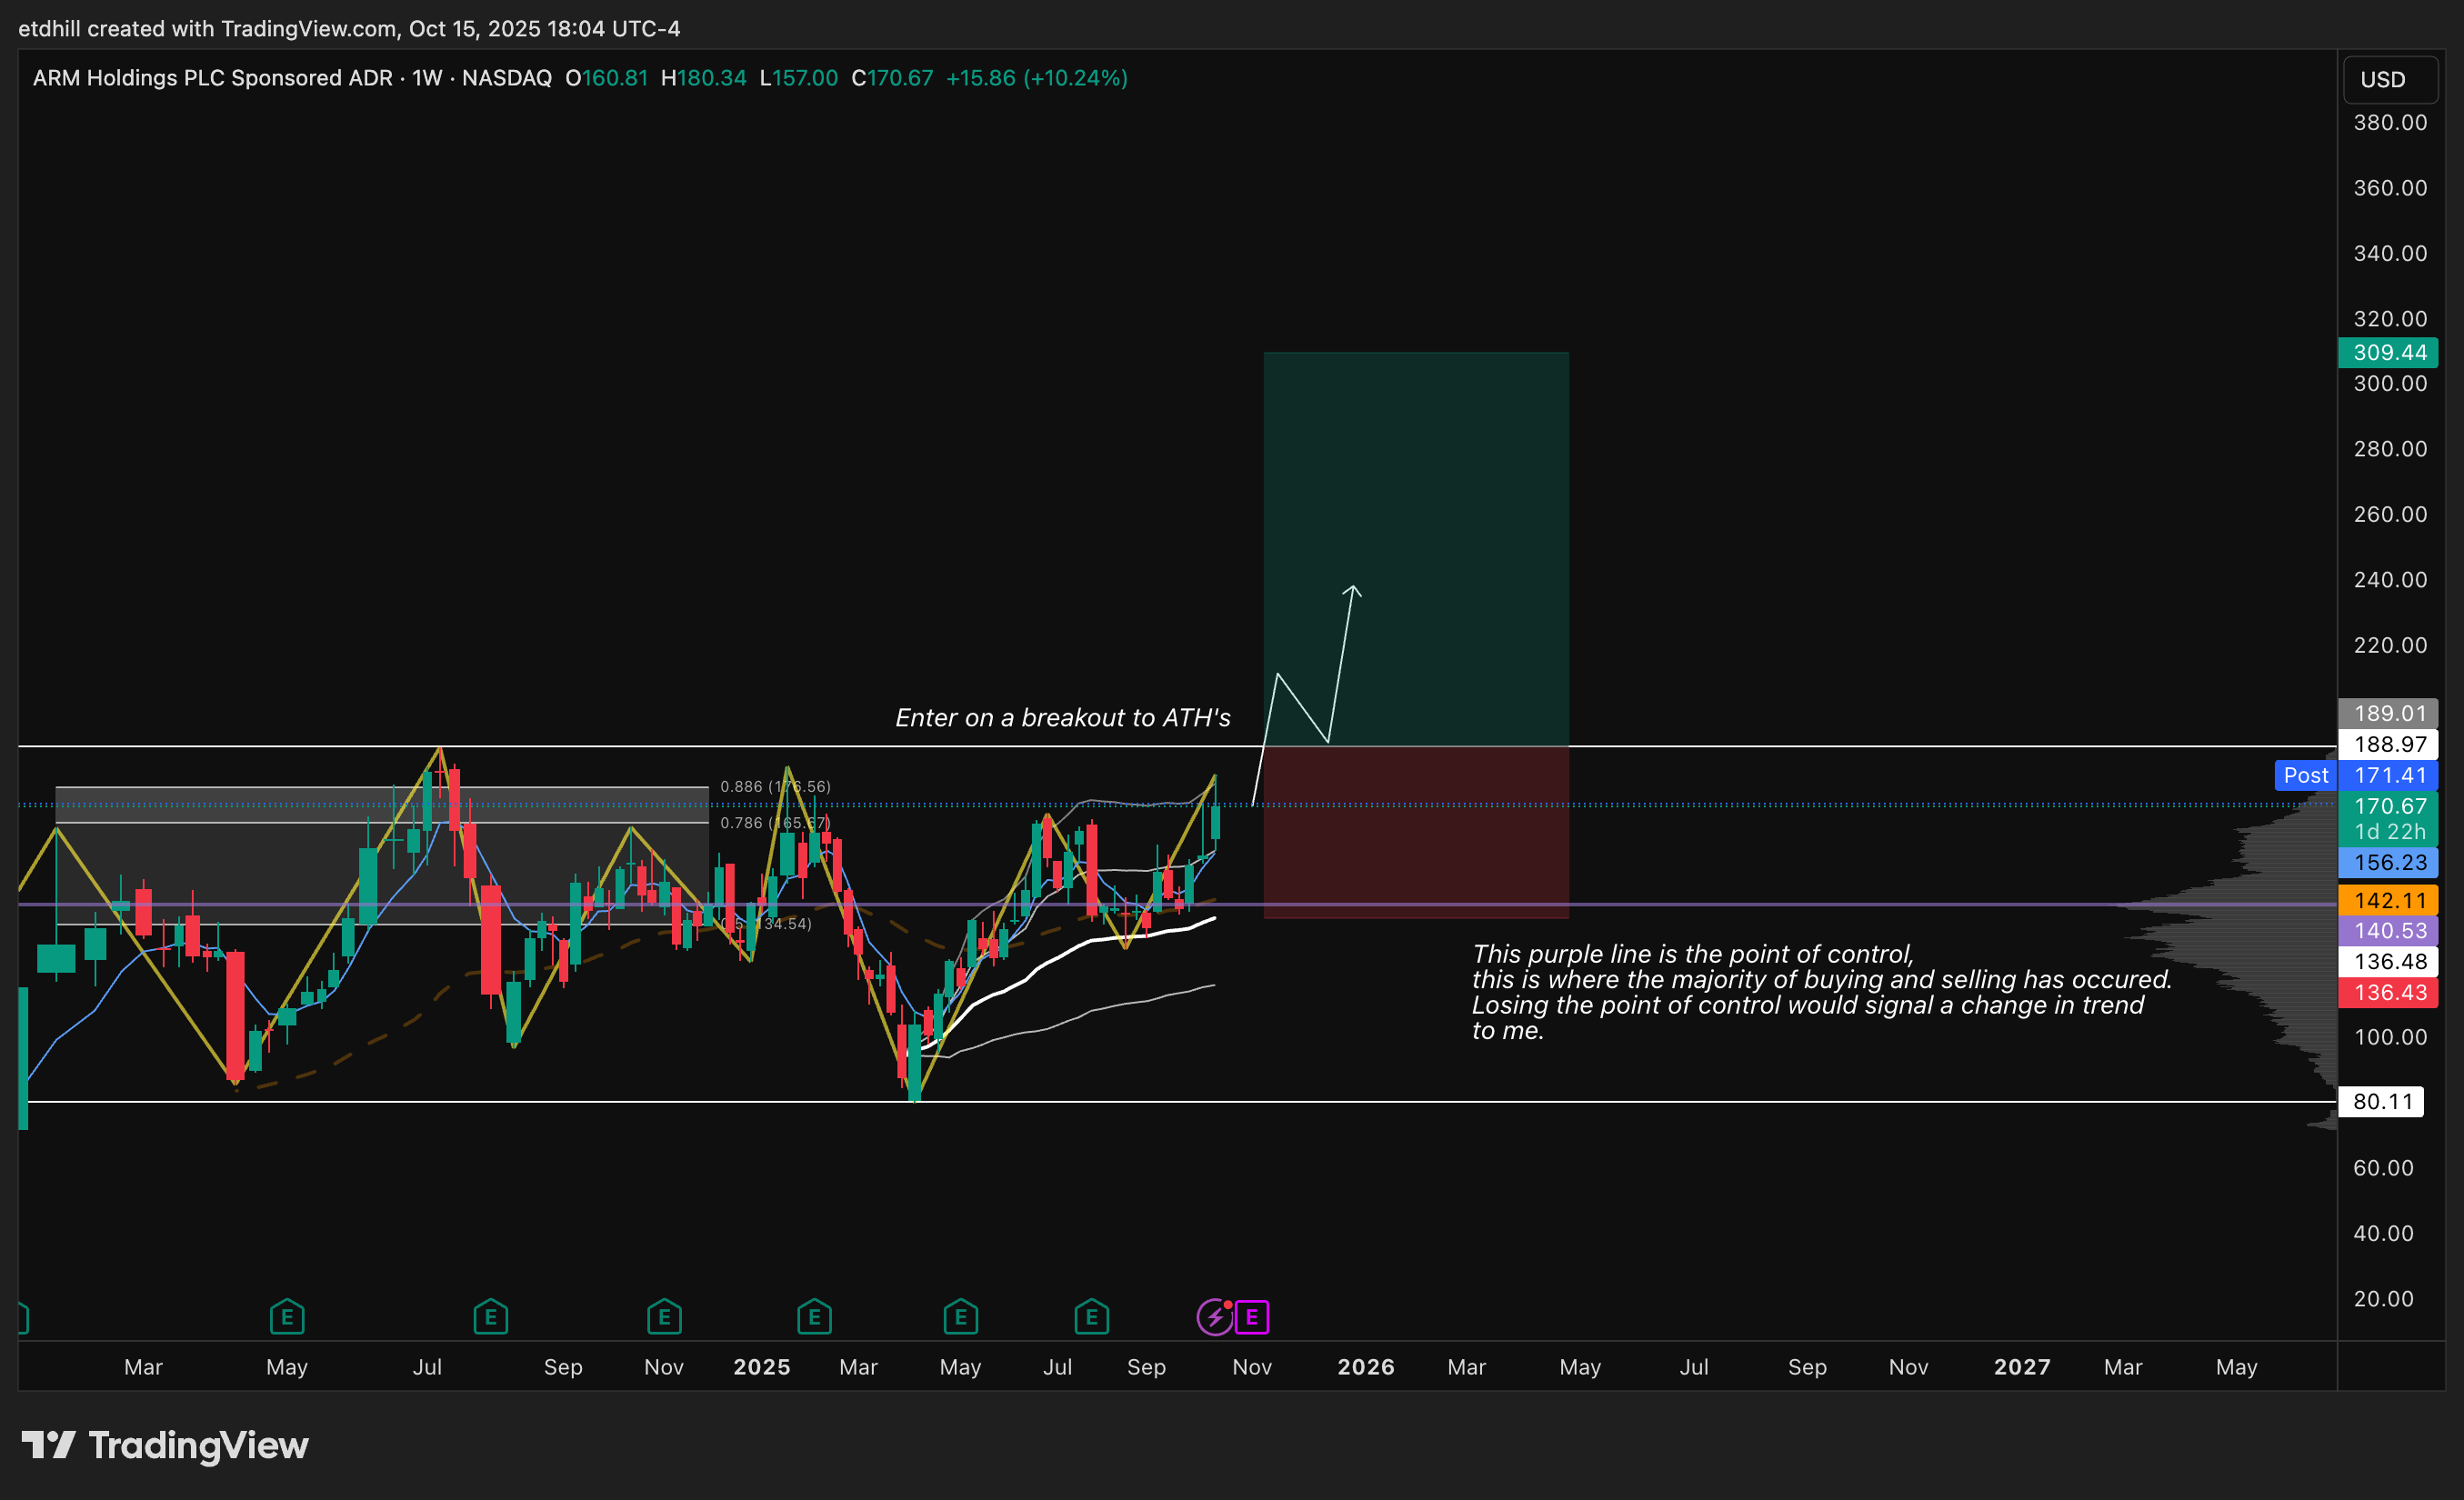Viewport: 2464px width, 1500px height.
Task: Click the TradingView logo
Action: (165, 1445)
